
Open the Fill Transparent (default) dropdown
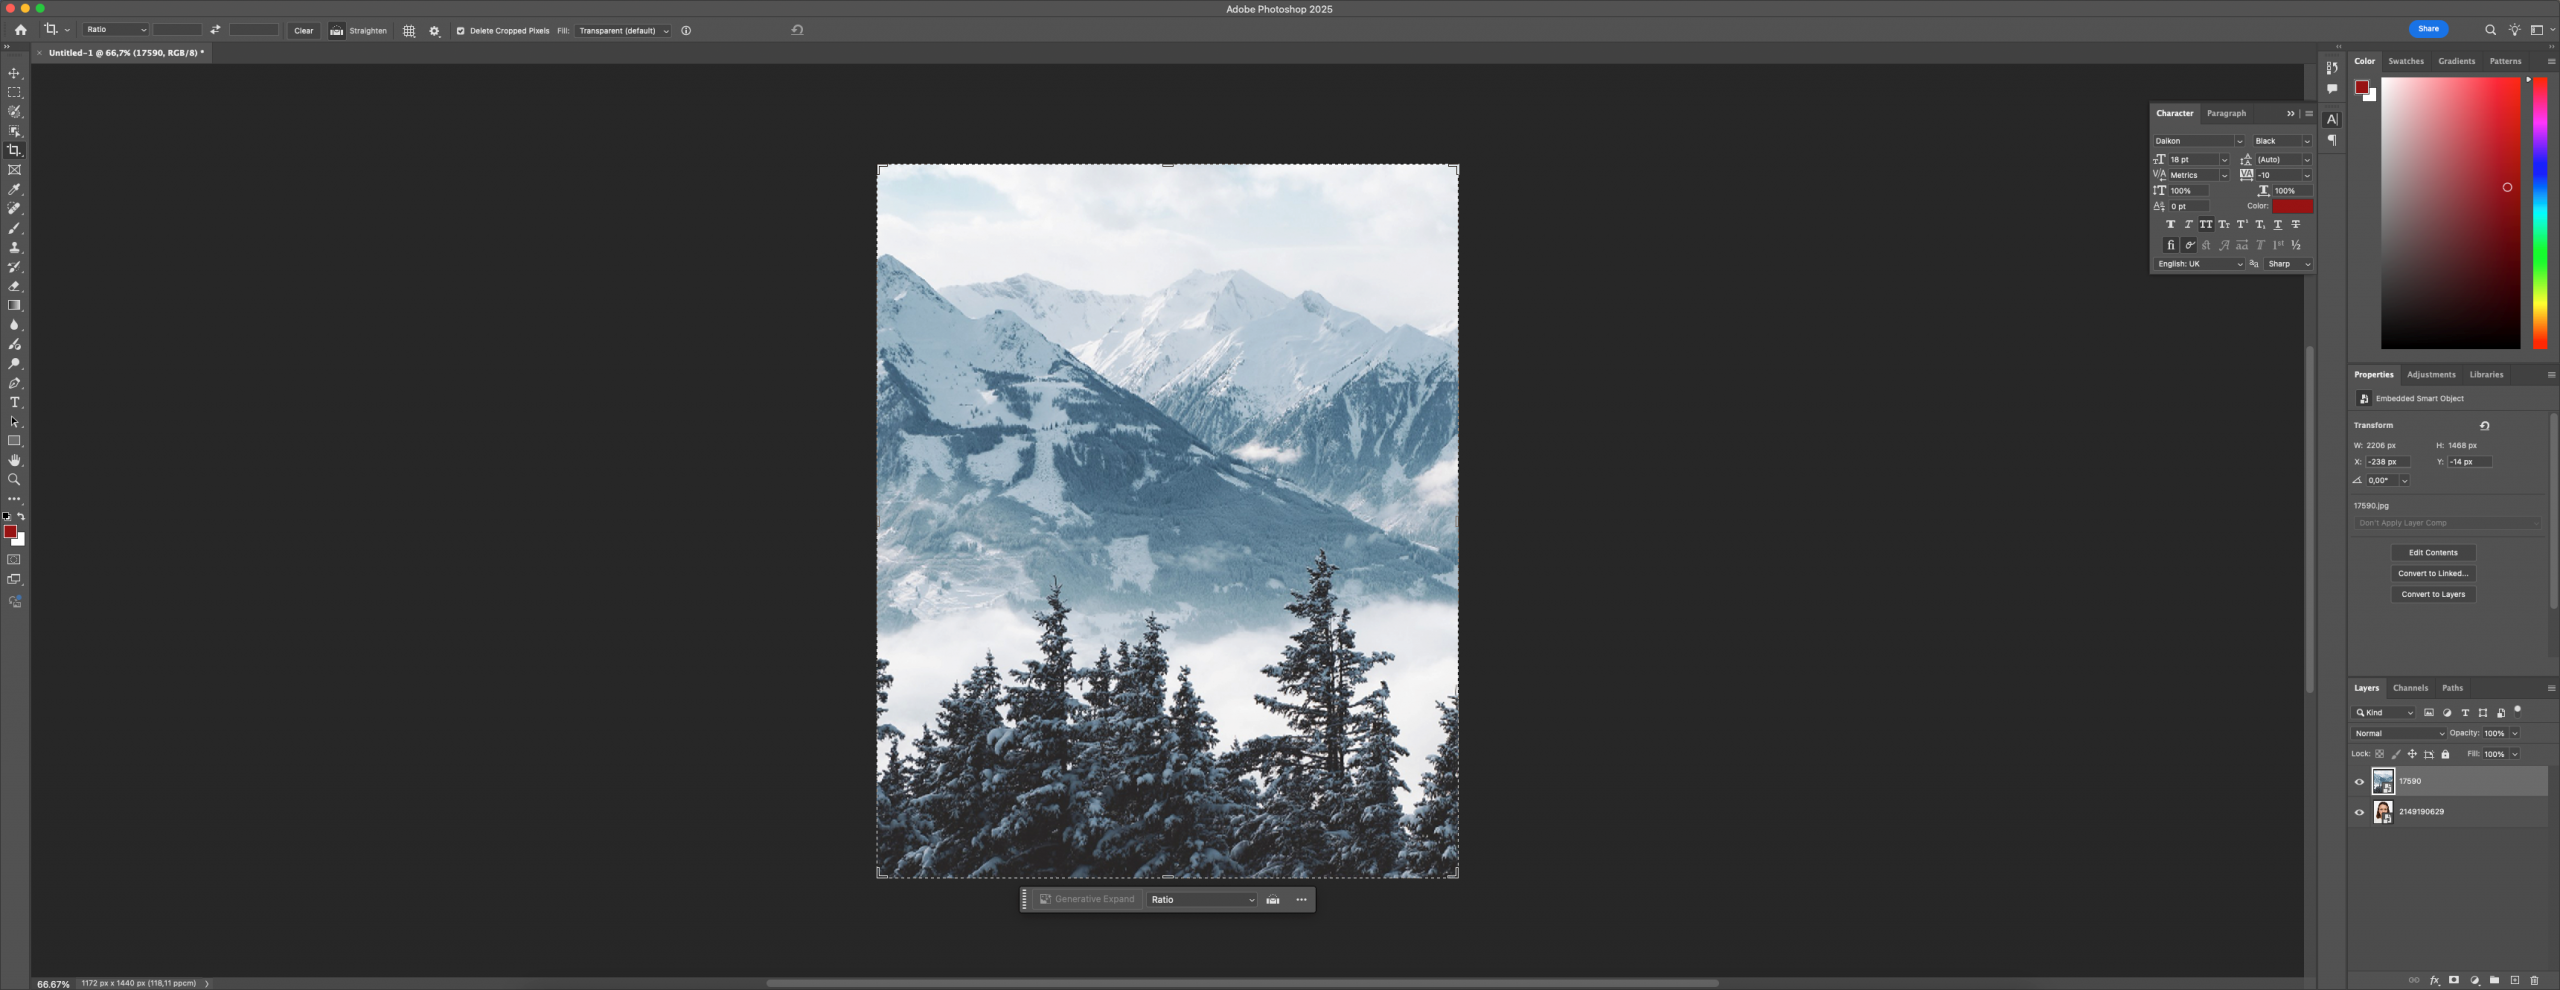click(623, 31)
